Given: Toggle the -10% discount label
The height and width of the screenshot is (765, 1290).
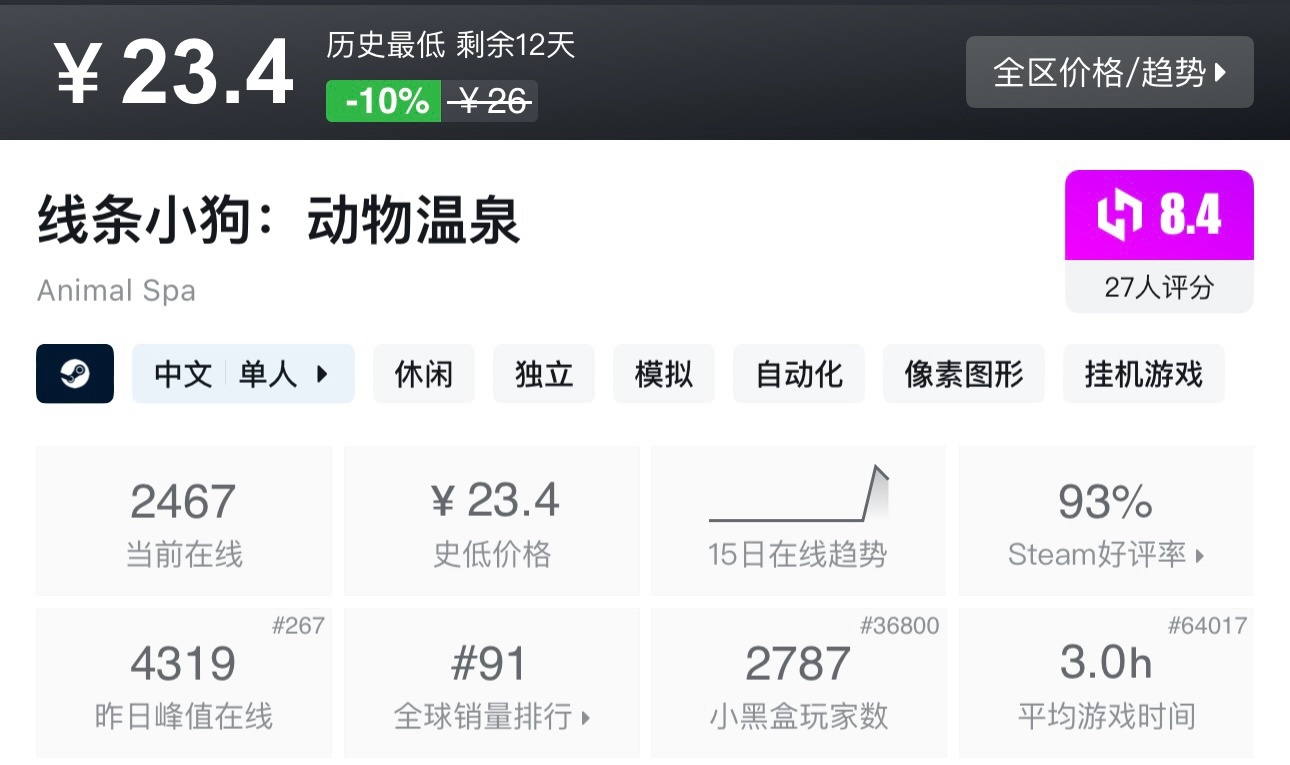Looking at the screenshot, I should [x=382, y=100].
